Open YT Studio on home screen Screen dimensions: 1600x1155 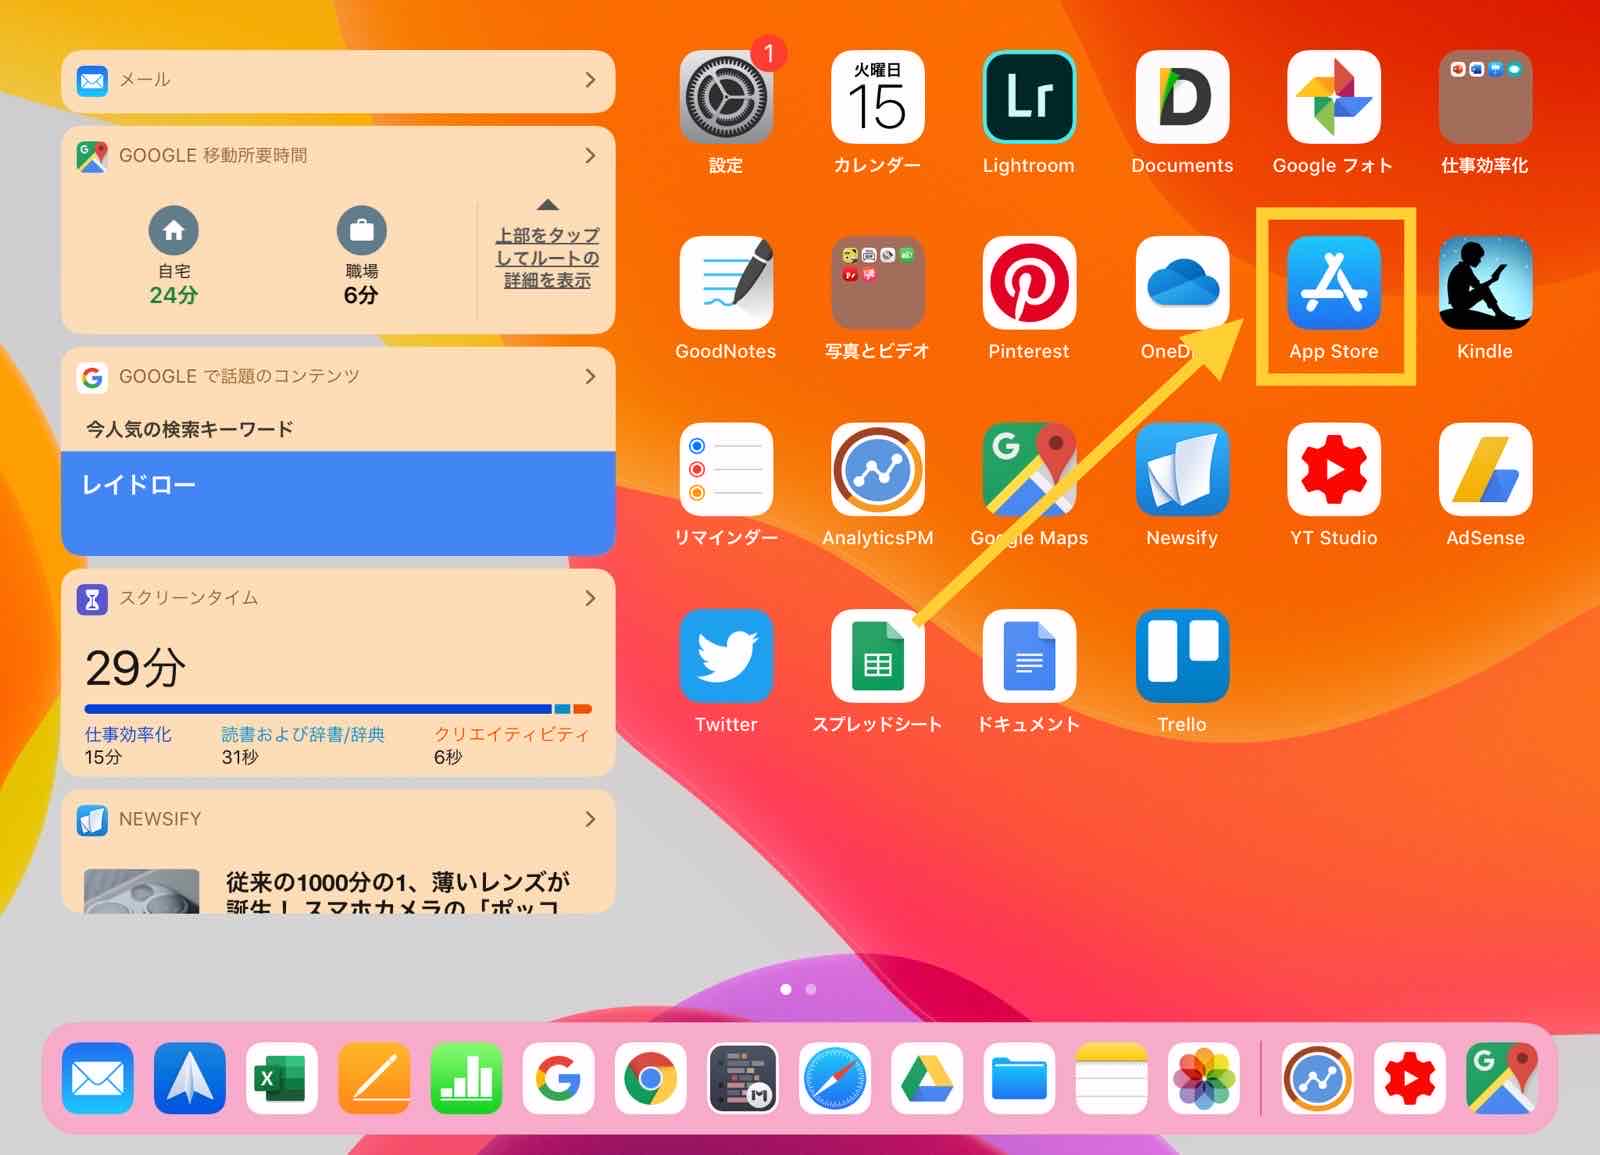click(1333, 469)
